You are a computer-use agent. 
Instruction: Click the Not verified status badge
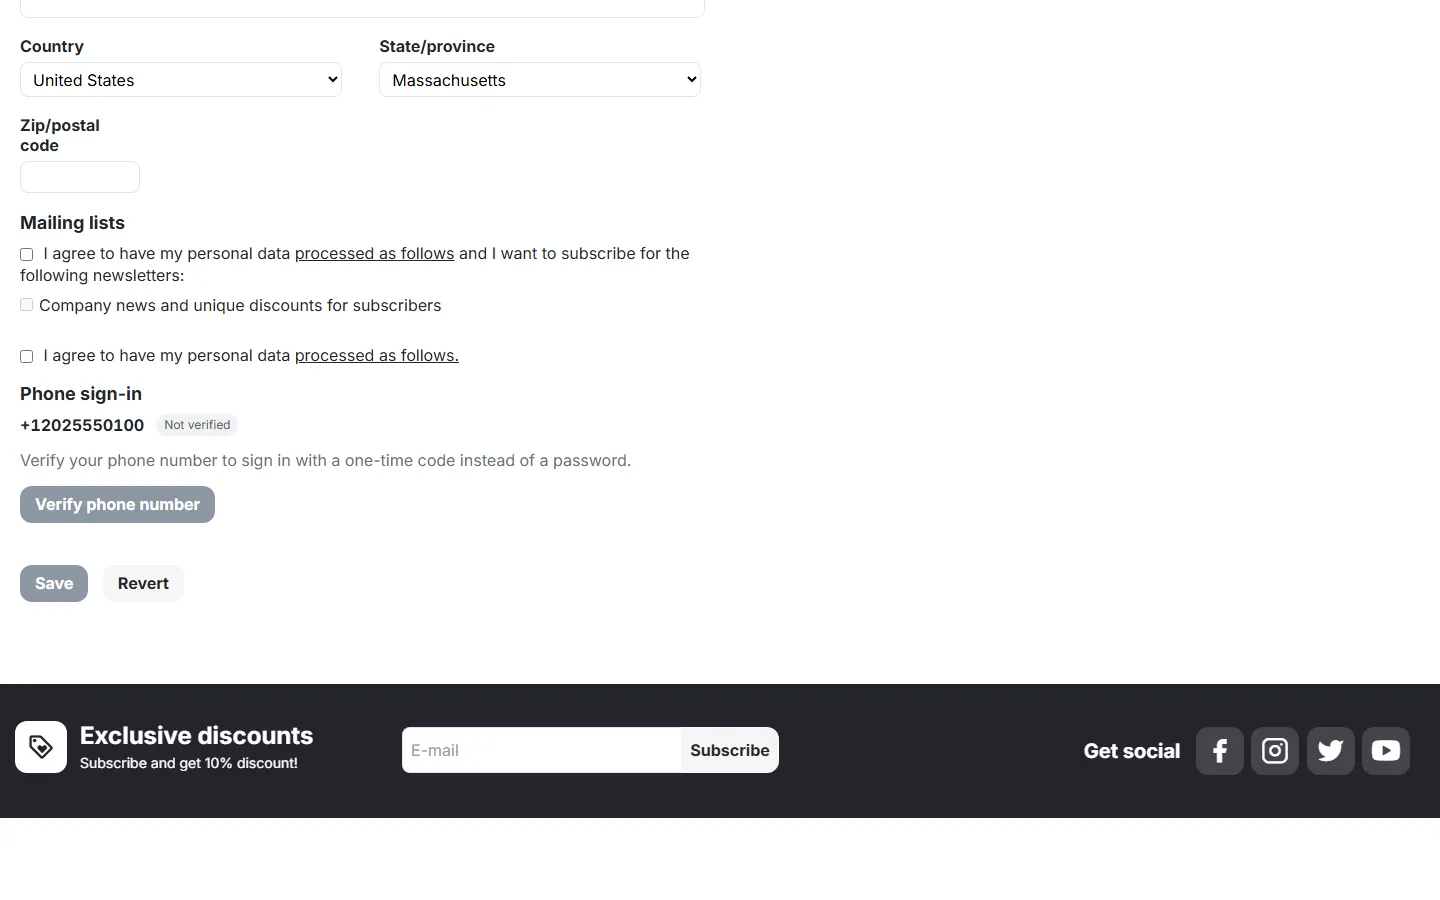click(x=197, y=425)
